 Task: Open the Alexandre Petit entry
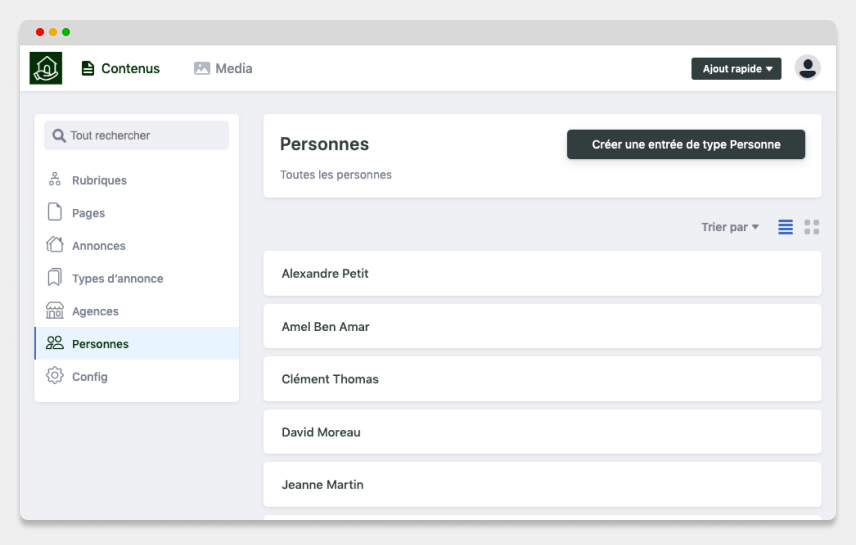point(542,273)
